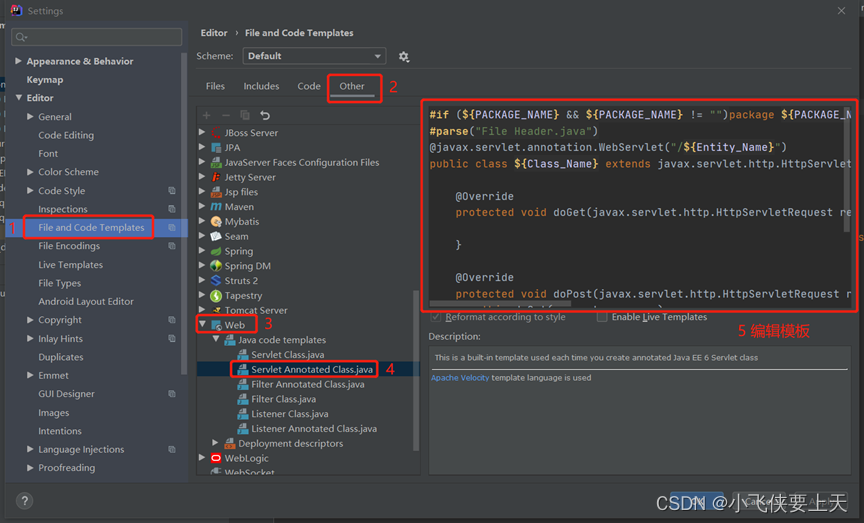
Task: Click the Jsp files icon
Action: (x=216, y=192)
